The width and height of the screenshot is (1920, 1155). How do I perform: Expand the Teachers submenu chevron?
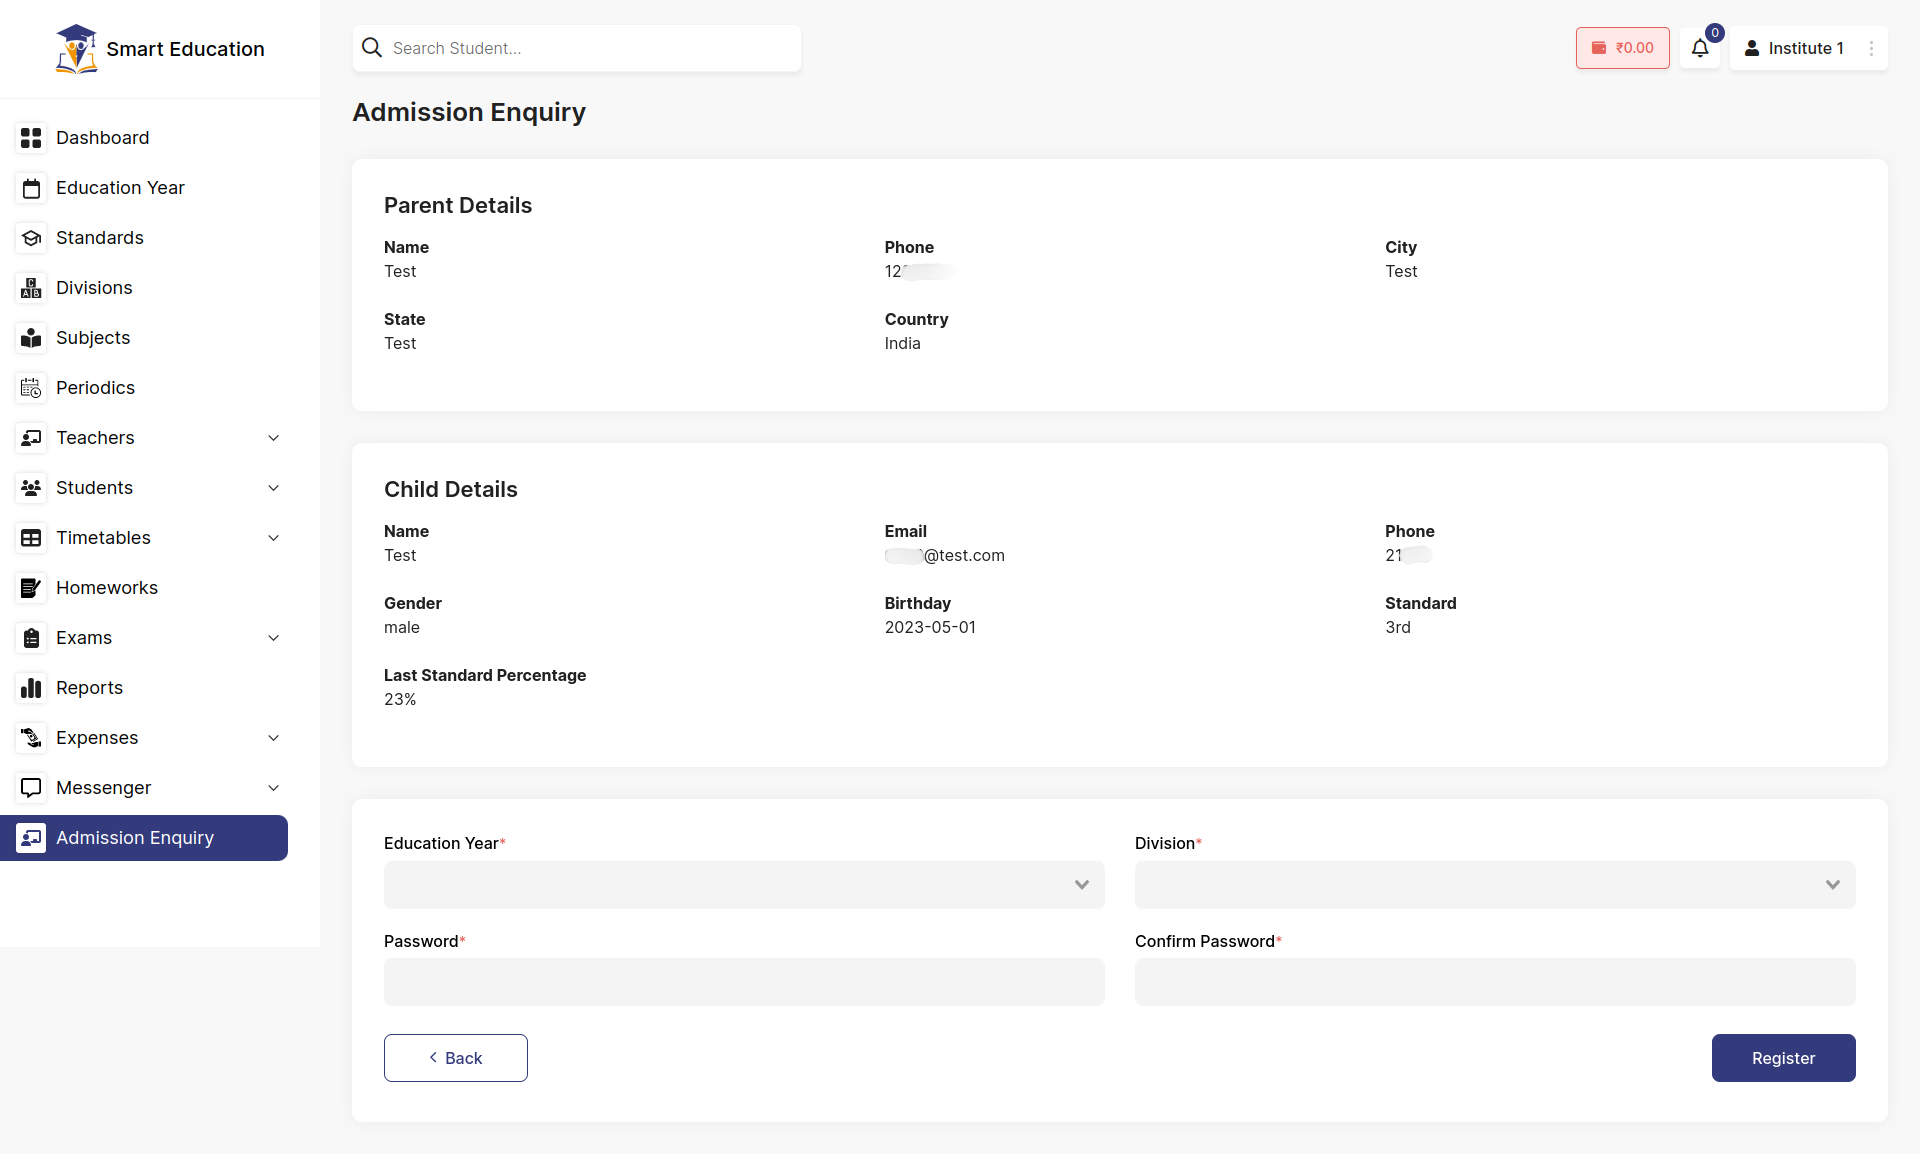(x=274, y=438)
